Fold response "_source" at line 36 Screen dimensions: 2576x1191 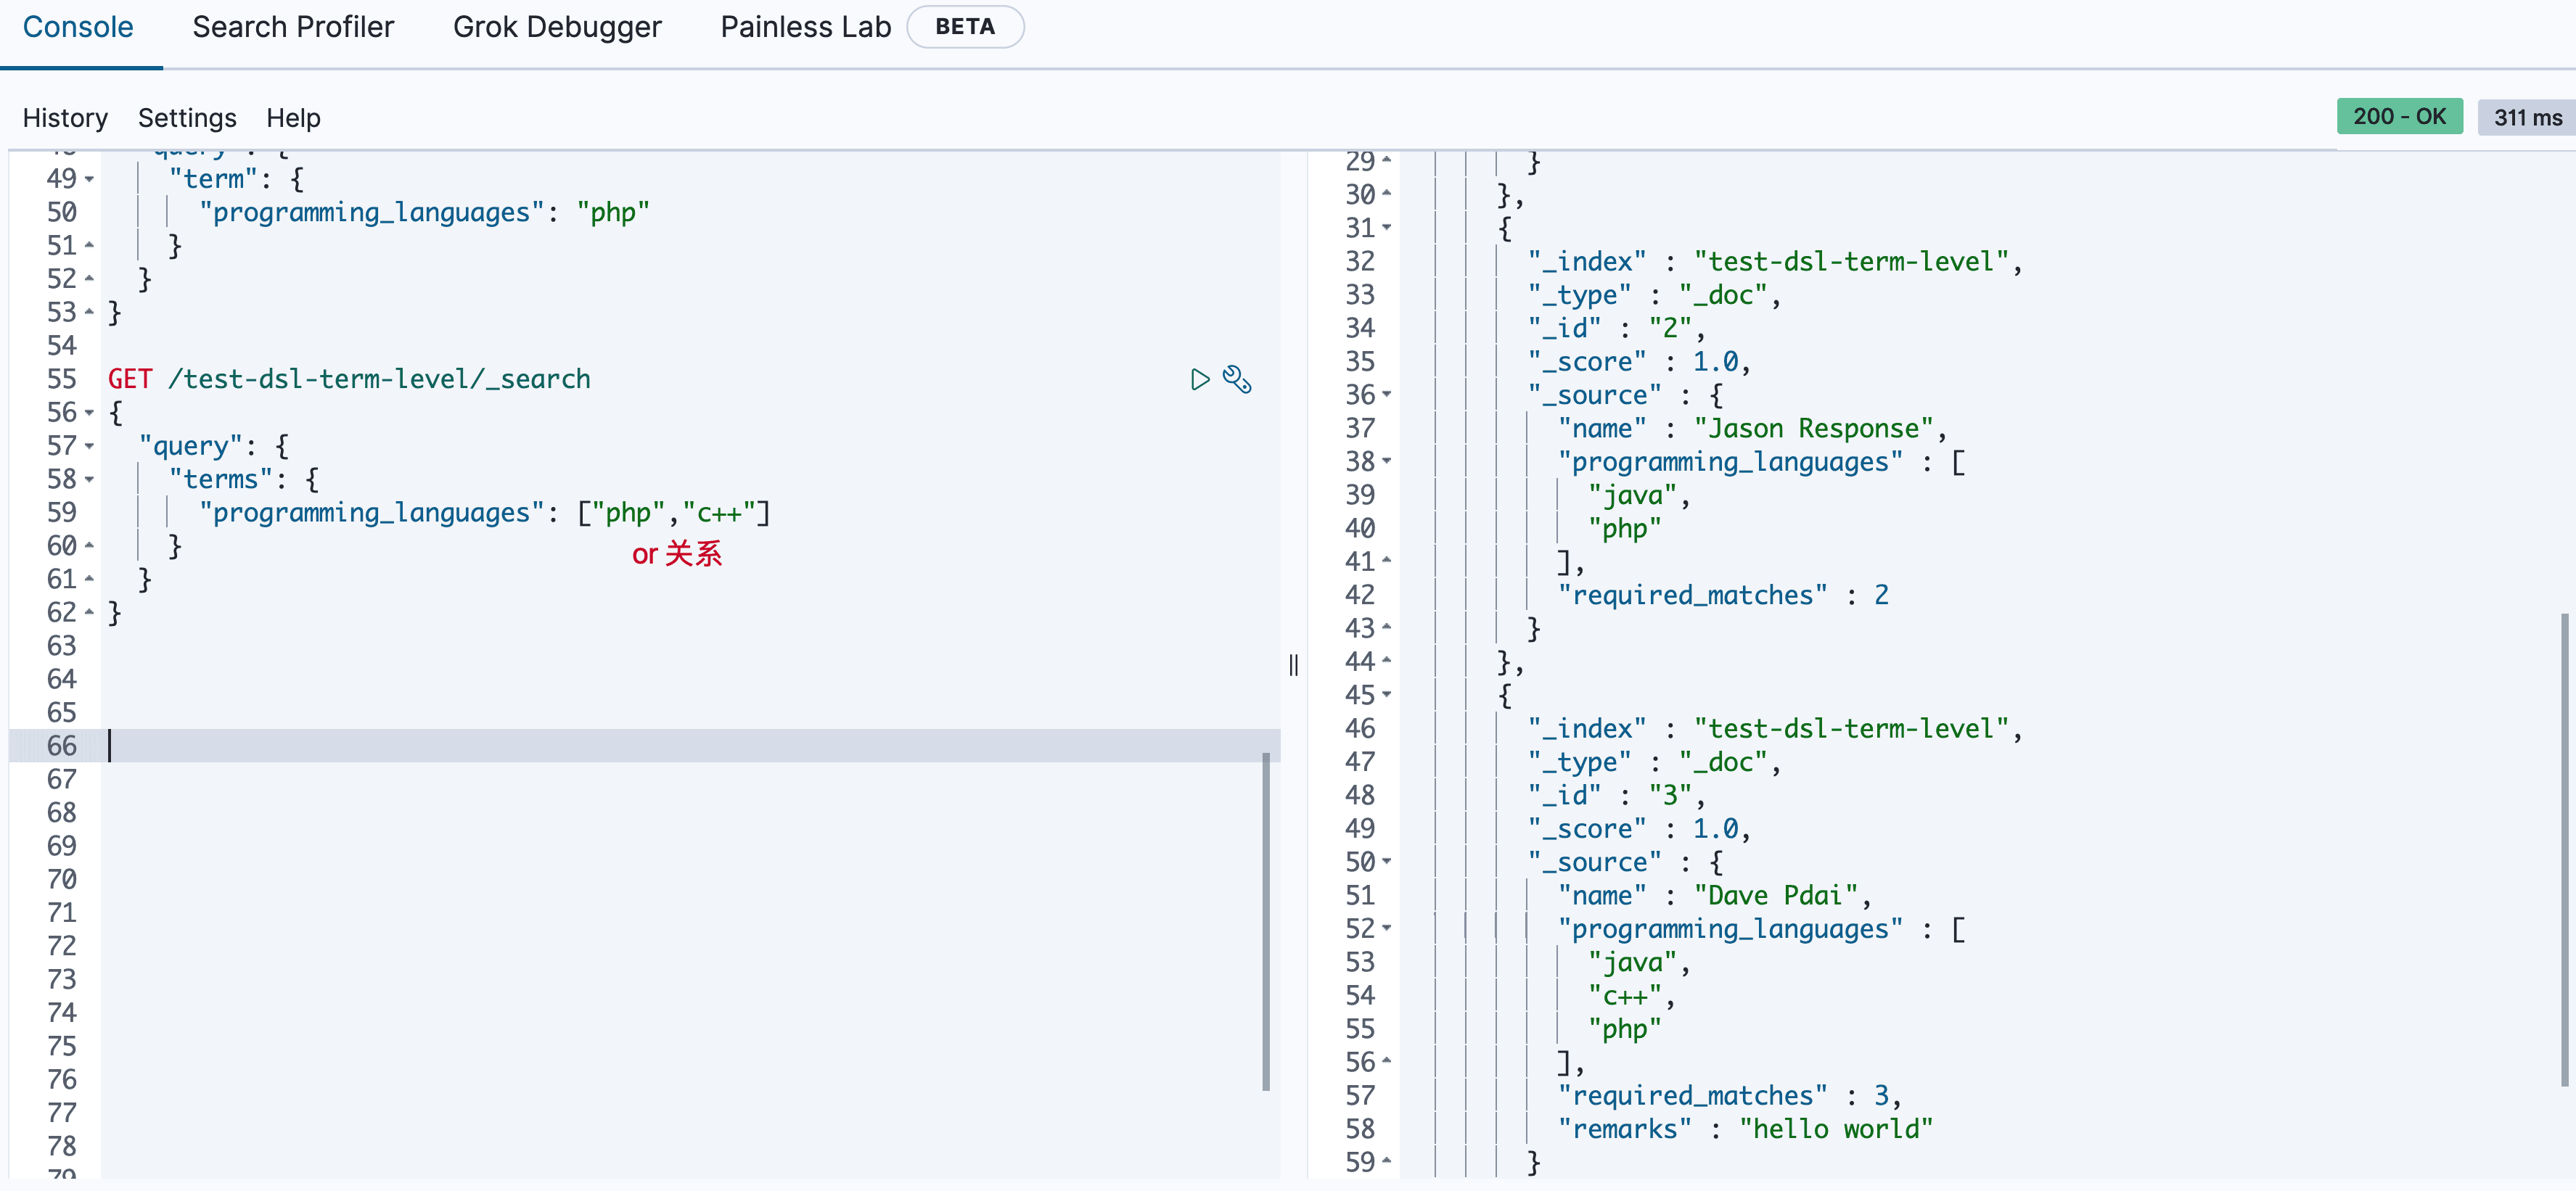click(1387, 395)
